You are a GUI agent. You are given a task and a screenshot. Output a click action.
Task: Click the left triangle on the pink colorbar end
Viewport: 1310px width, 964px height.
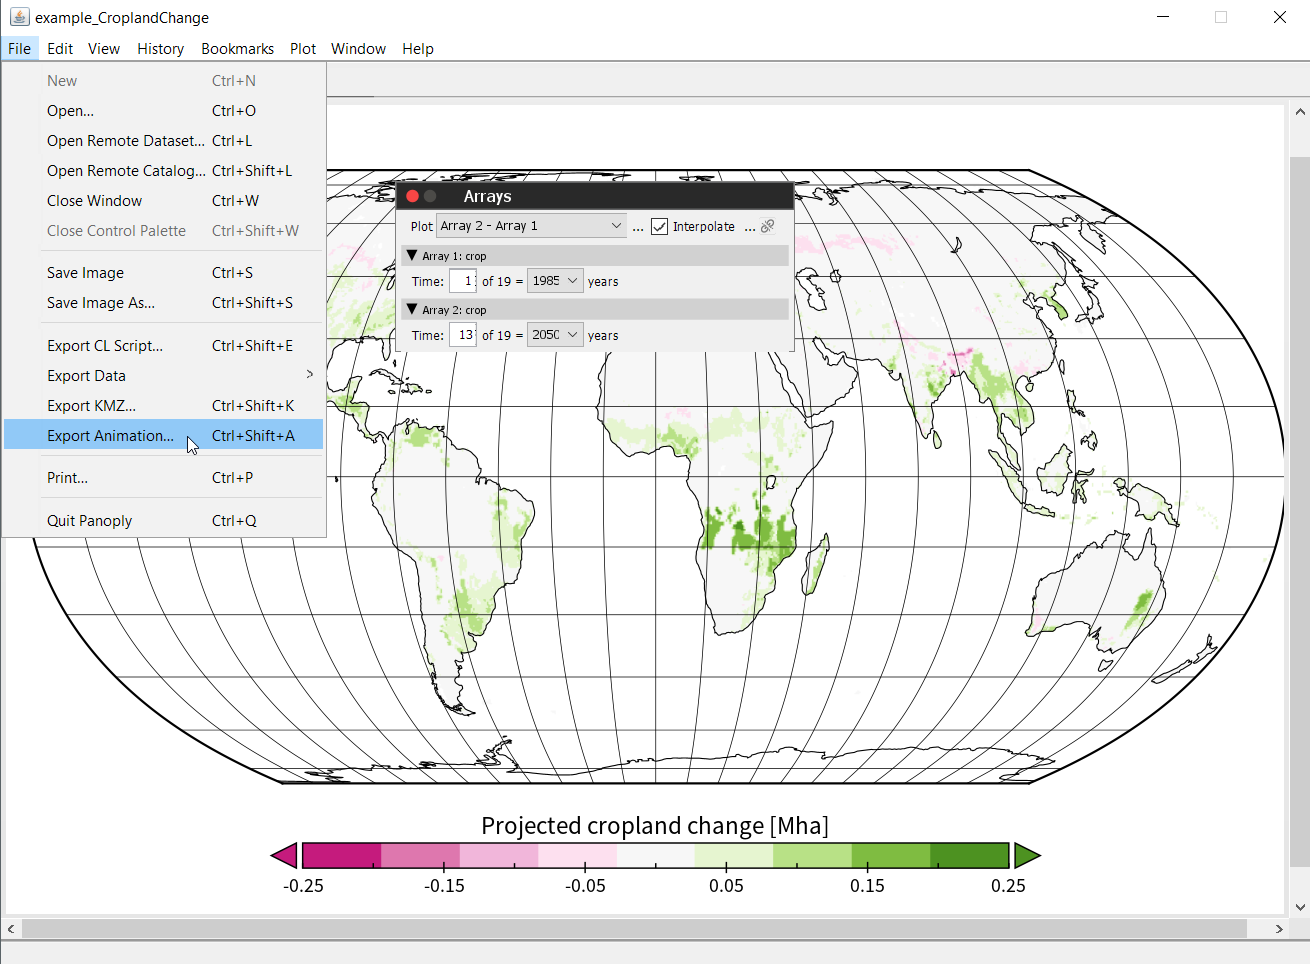(284, 855)
